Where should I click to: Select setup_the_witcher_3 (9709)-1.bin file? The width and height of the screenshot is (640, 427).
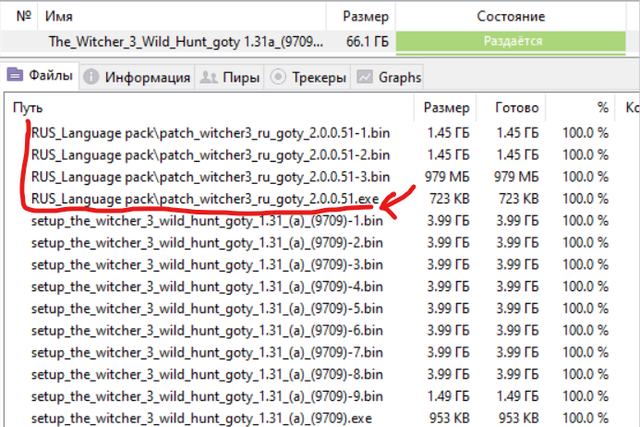point(207,220)
